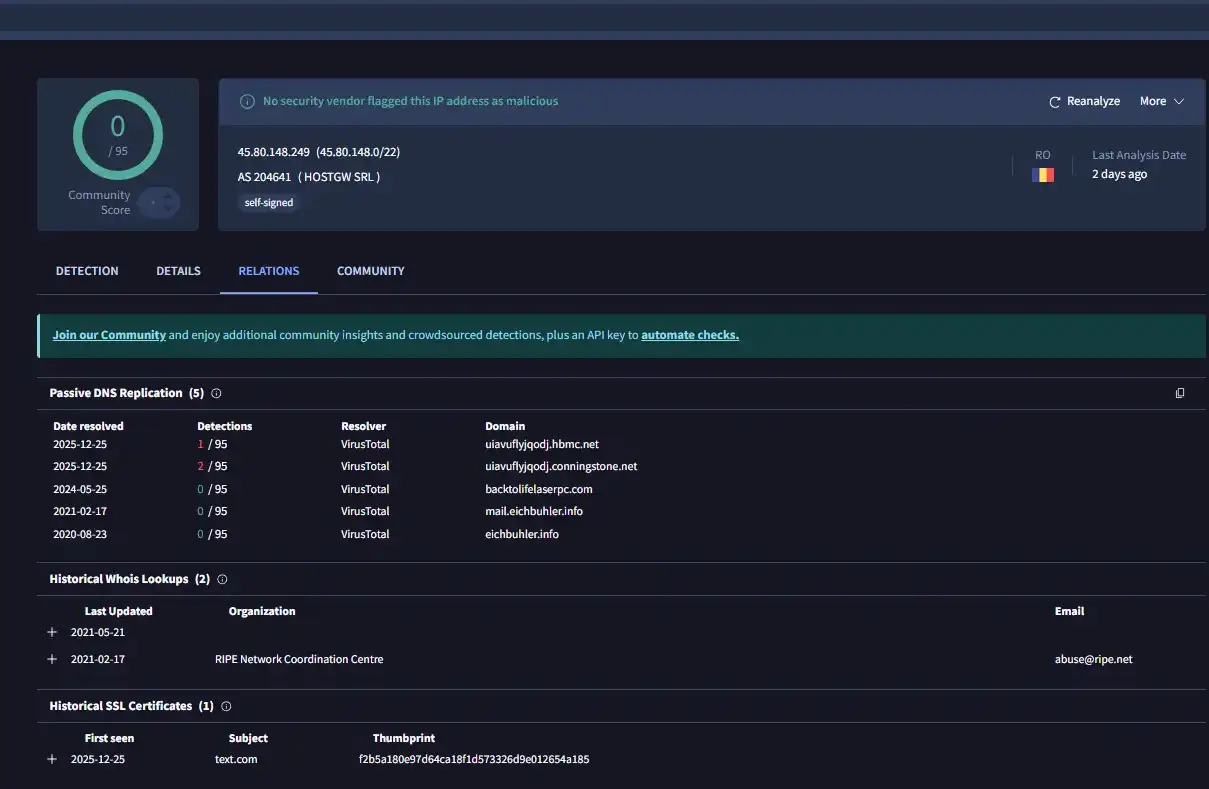This screenshot has height=789, width=1209.
Task: Open the More dropdown menu
Action: pyautogui.click(x=1161, y=102)
